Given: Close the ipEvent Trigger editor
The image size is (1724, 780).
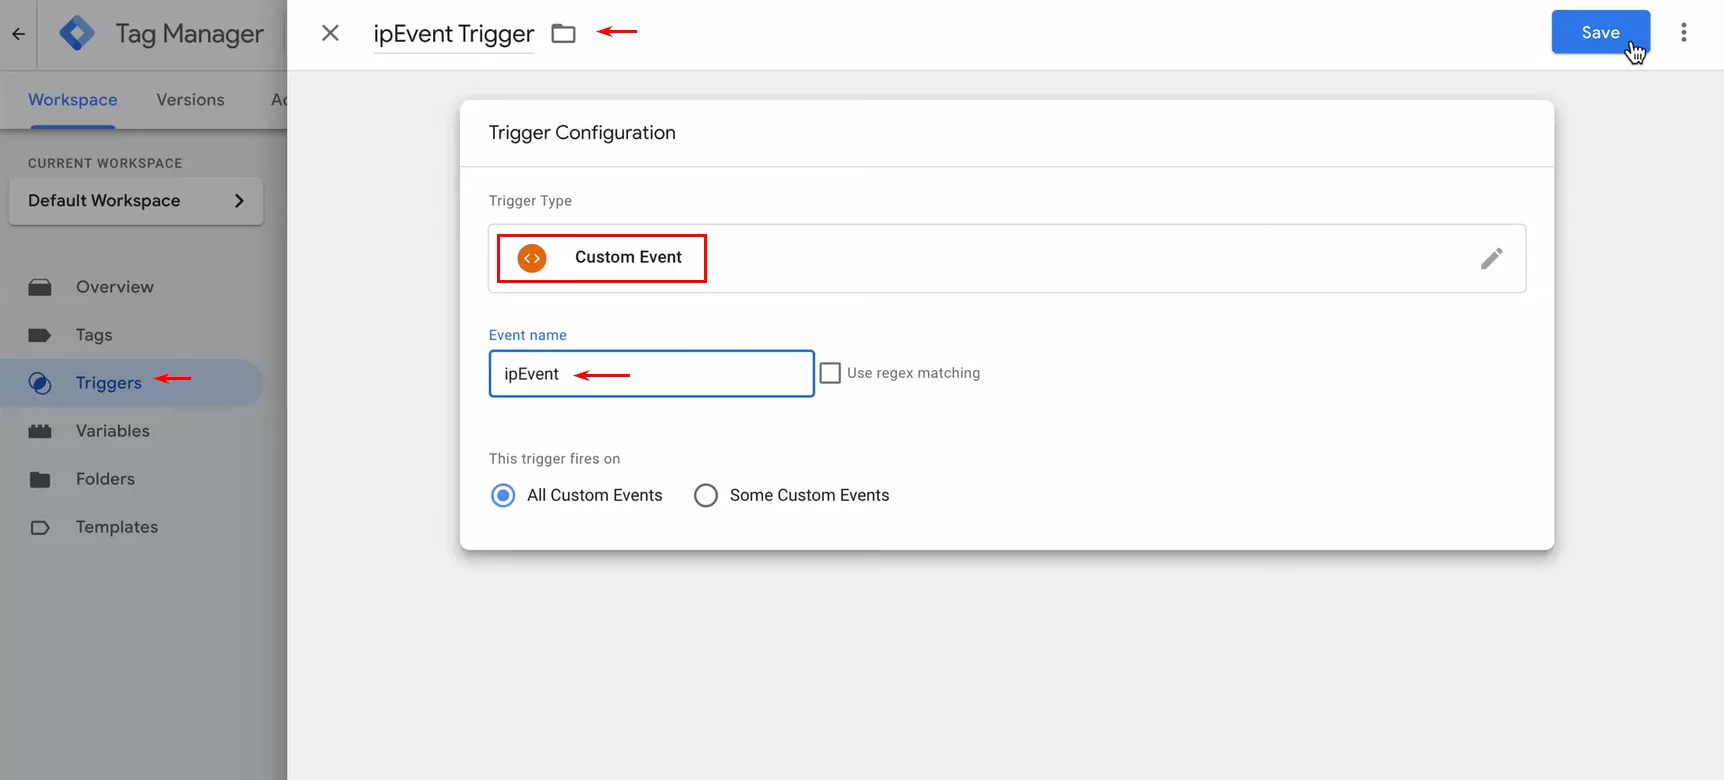Looking at the screenshot, I should pos(330,33).
